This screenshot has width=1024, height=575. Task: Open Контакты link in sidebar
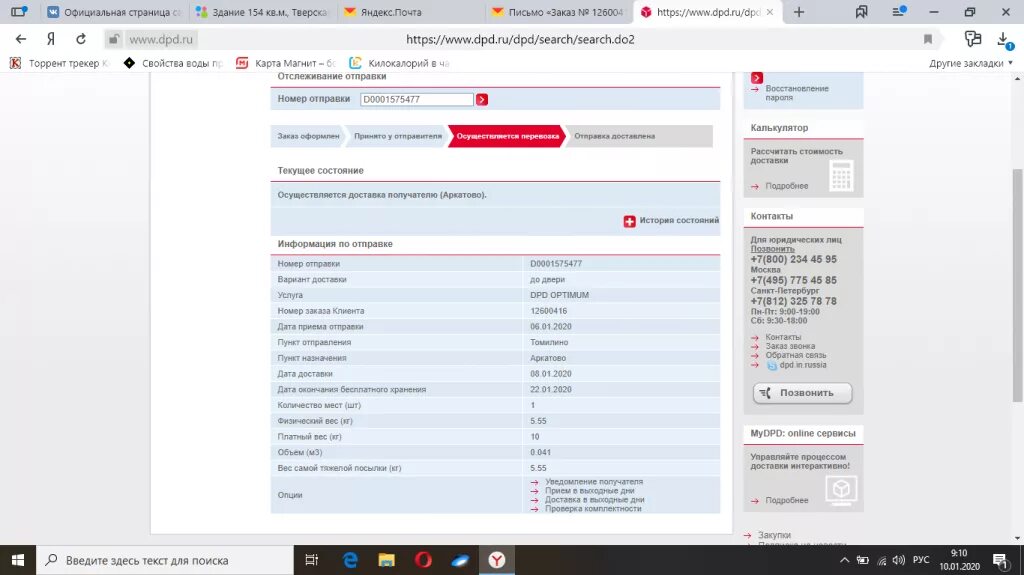[x=783, y=337]
